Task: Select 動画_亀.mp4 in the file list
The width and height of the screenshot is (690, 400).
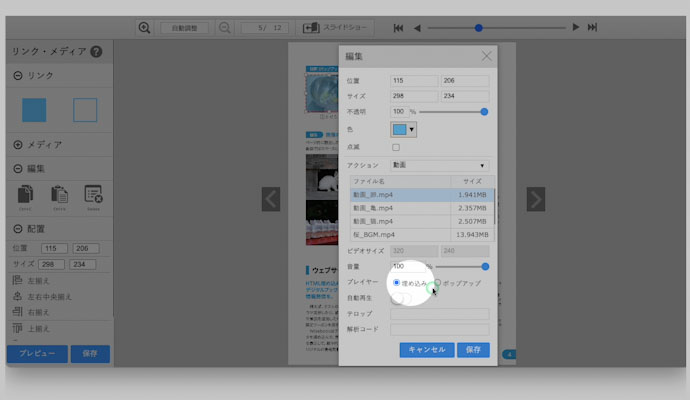Action: click(420, 209)
